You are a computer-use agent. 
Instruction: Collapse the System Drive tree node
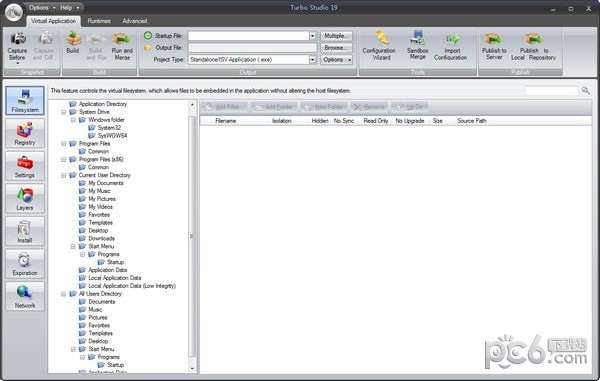point(64,112)
